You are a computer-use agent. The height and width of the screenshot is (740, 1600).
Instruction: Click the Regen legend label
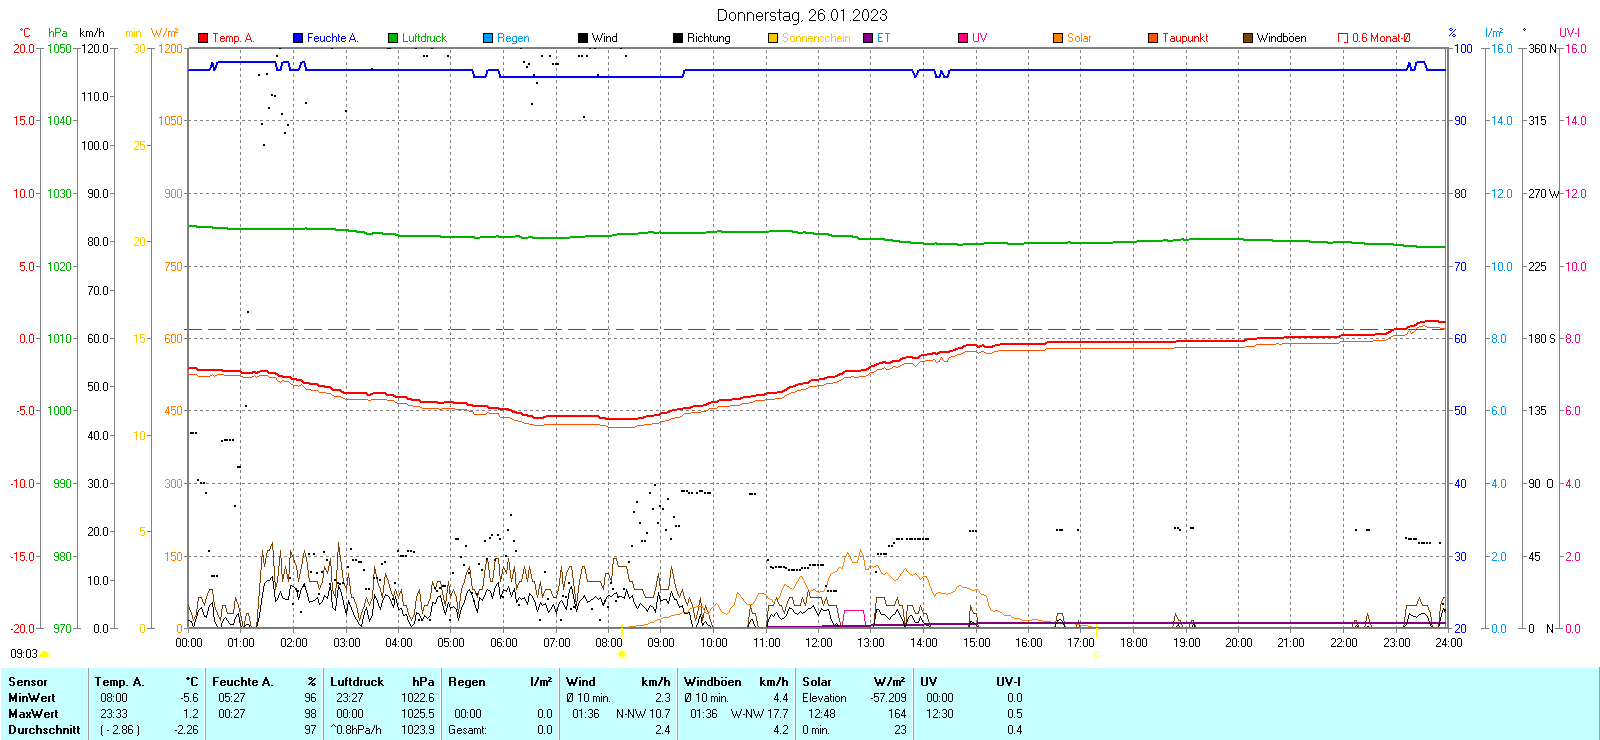513,38
